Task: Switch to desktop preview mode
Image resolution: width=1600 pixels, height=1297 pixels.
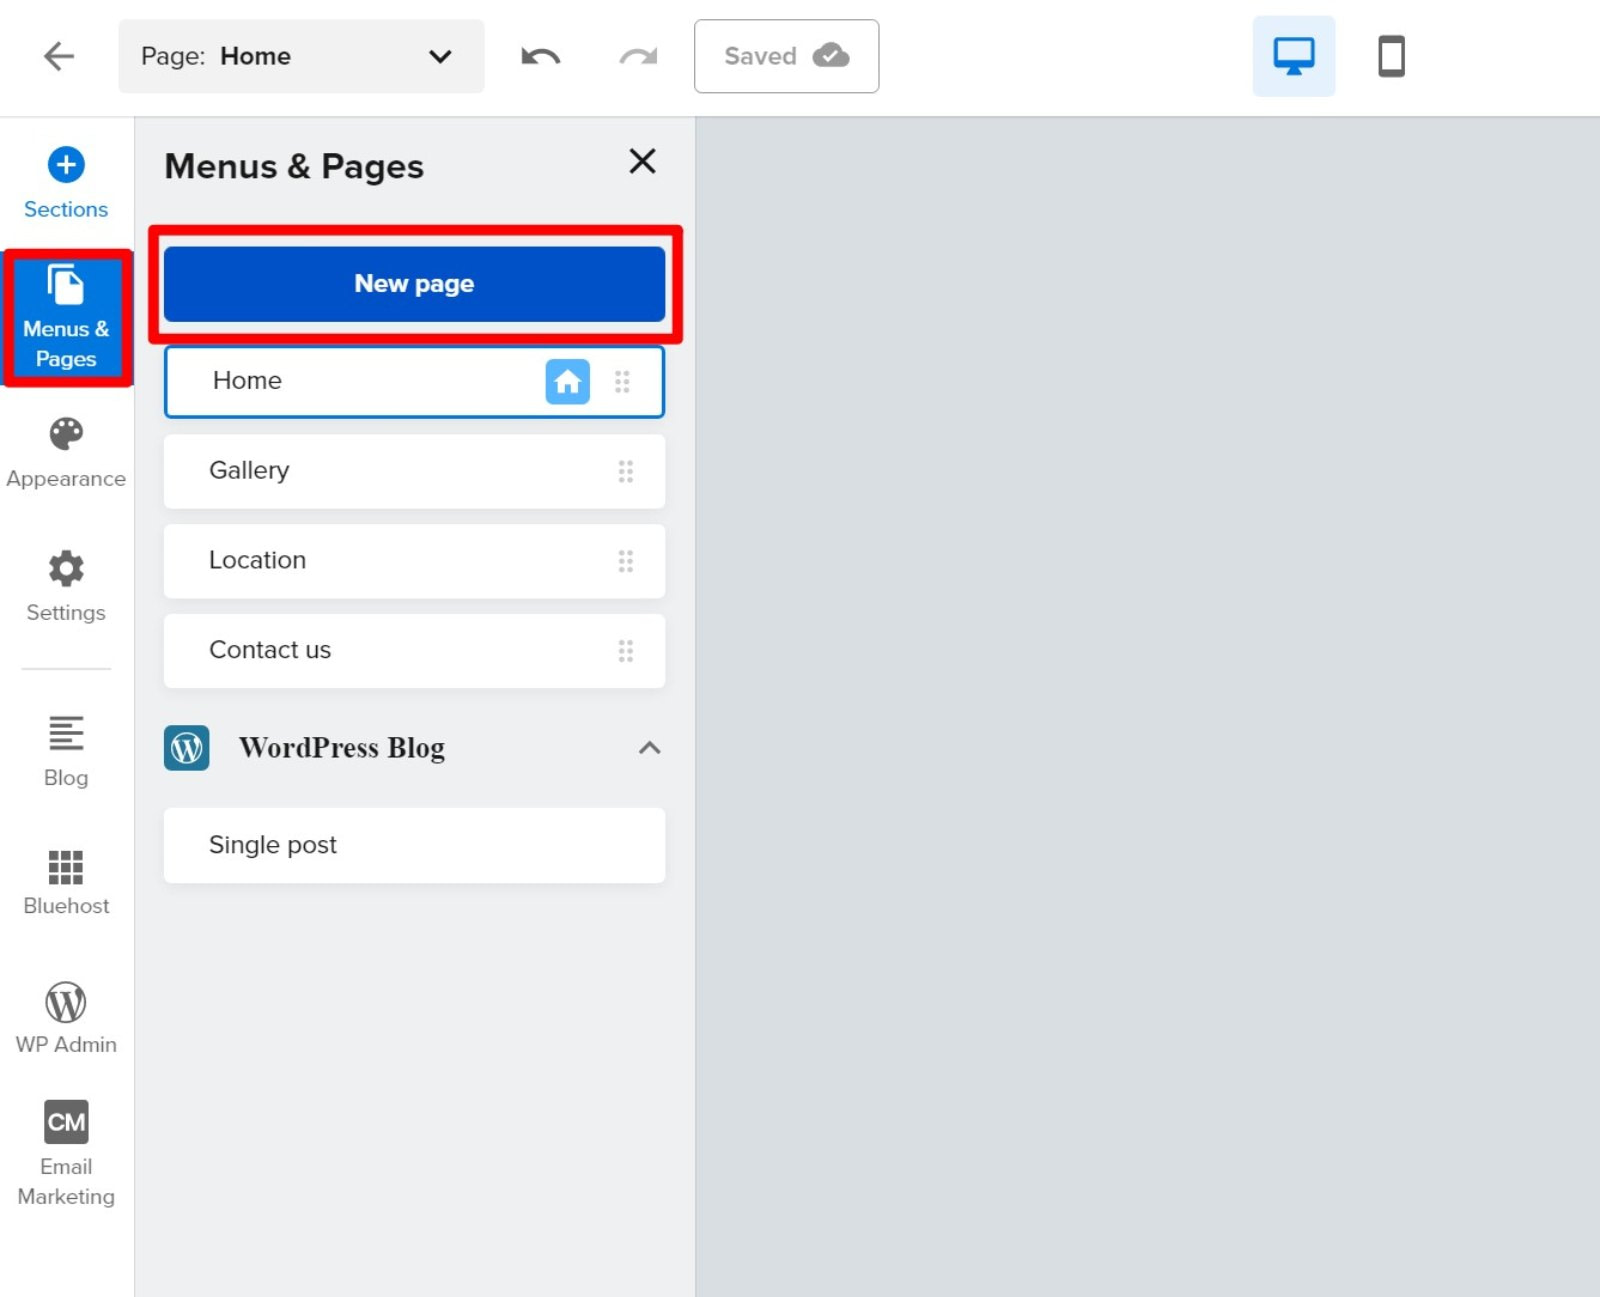Action: coord(1294,56)
